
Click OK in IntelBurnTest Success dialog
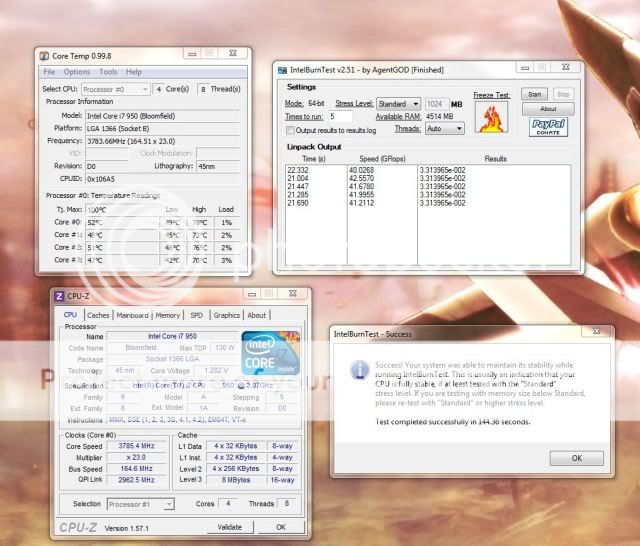(576, 458)
